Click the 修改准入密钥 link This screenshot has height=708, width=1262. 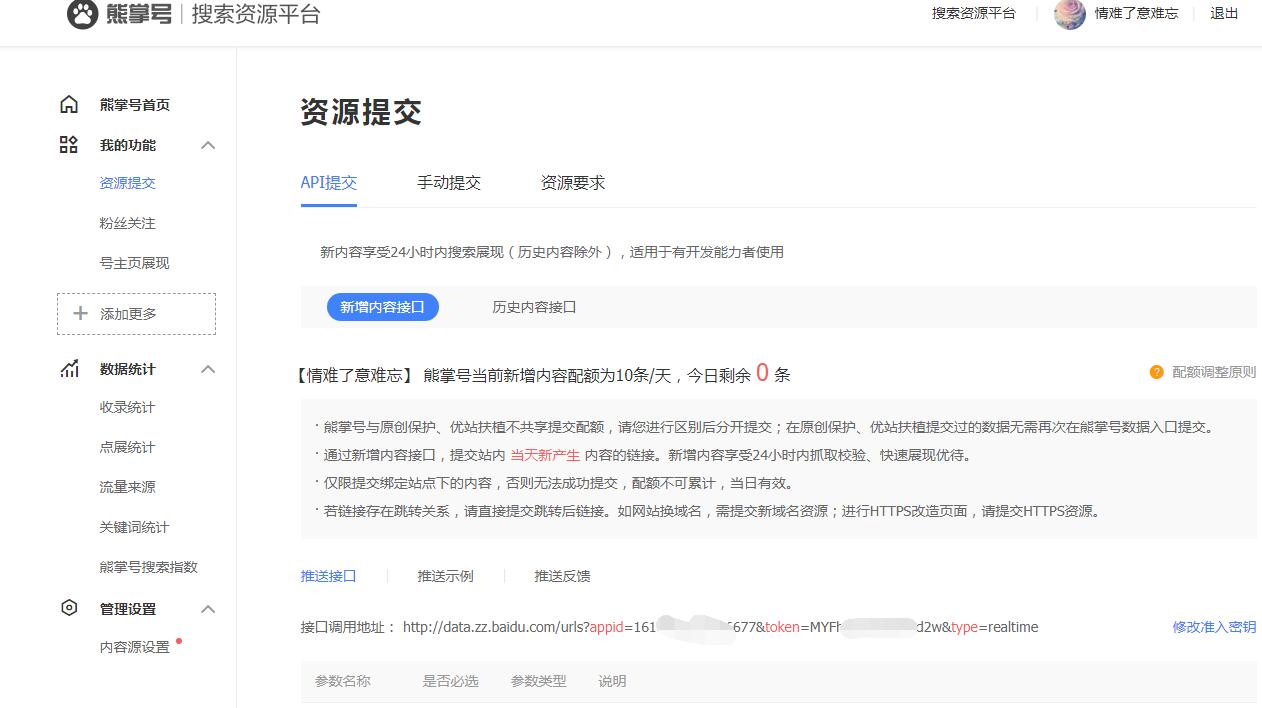[1214, 627]
